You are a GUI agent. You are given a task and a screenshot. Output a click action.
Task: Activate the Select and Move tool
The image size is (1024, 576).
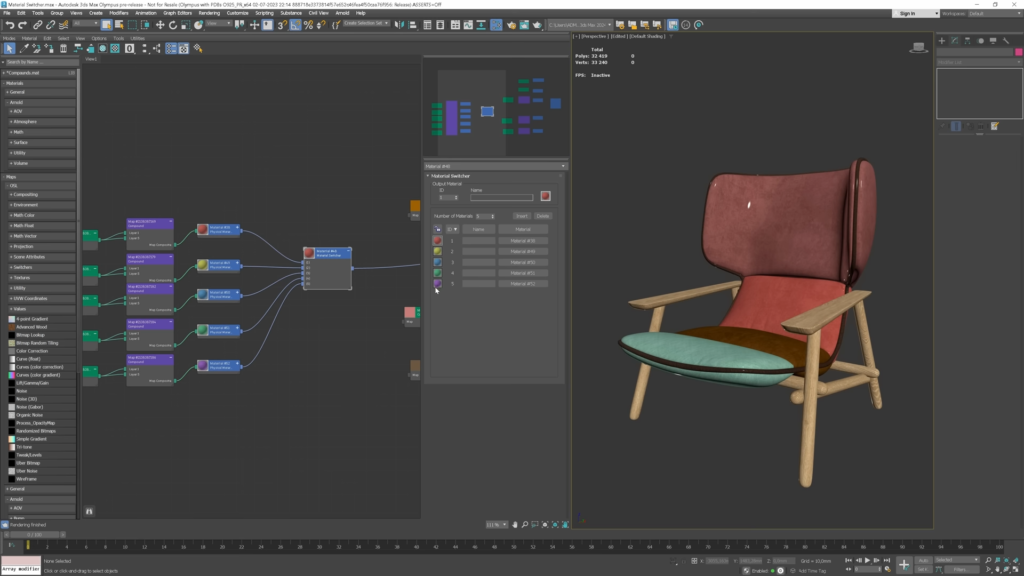pyautogui.click(x=160, y=25)
